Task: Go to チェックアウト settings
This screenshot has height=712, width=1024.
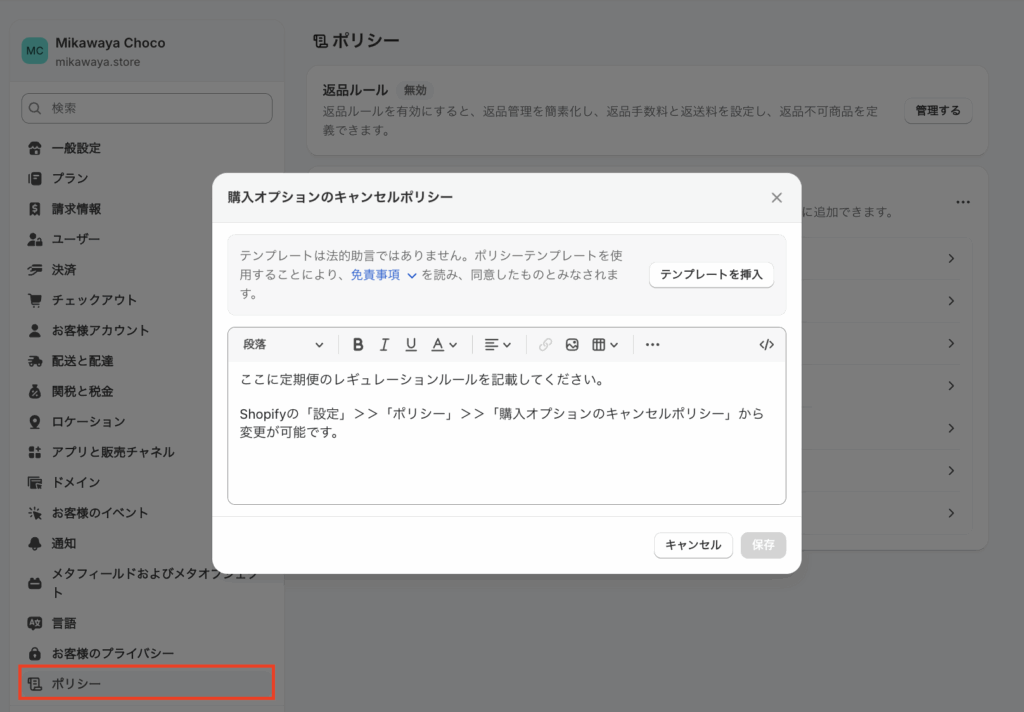Action: coord(94,300)
